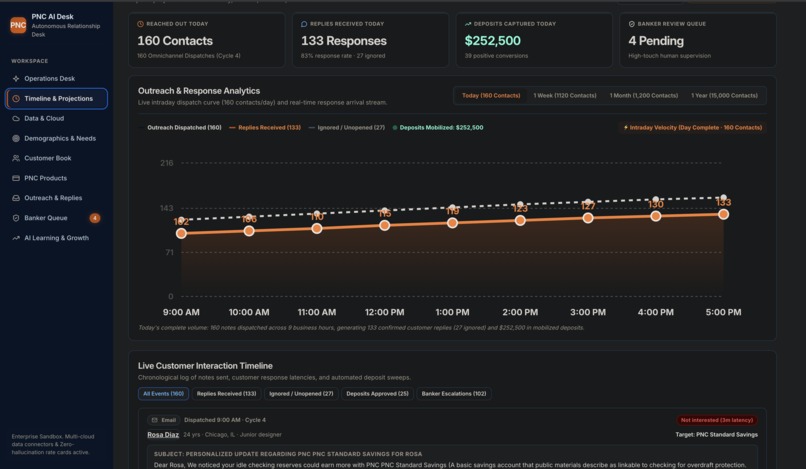Click the Live Customer Interaction Timeline heading
This screenshot has width=806, height=469.
[205, 366]
